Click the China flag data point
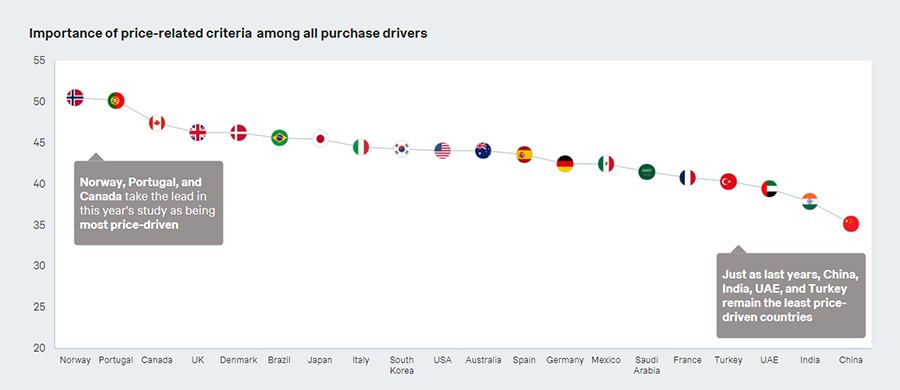The height and width of the screenshot is (390, 900). click(851, 223)
